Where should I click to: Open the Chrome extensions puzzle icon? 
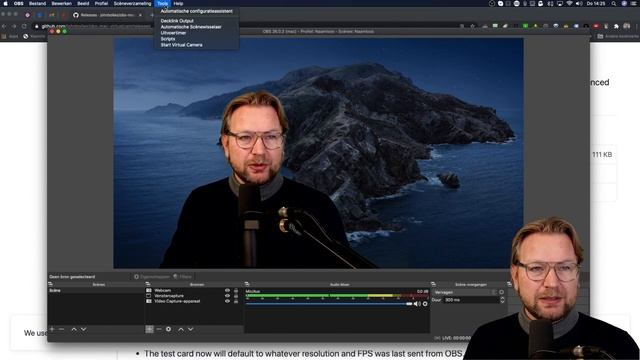616,26
